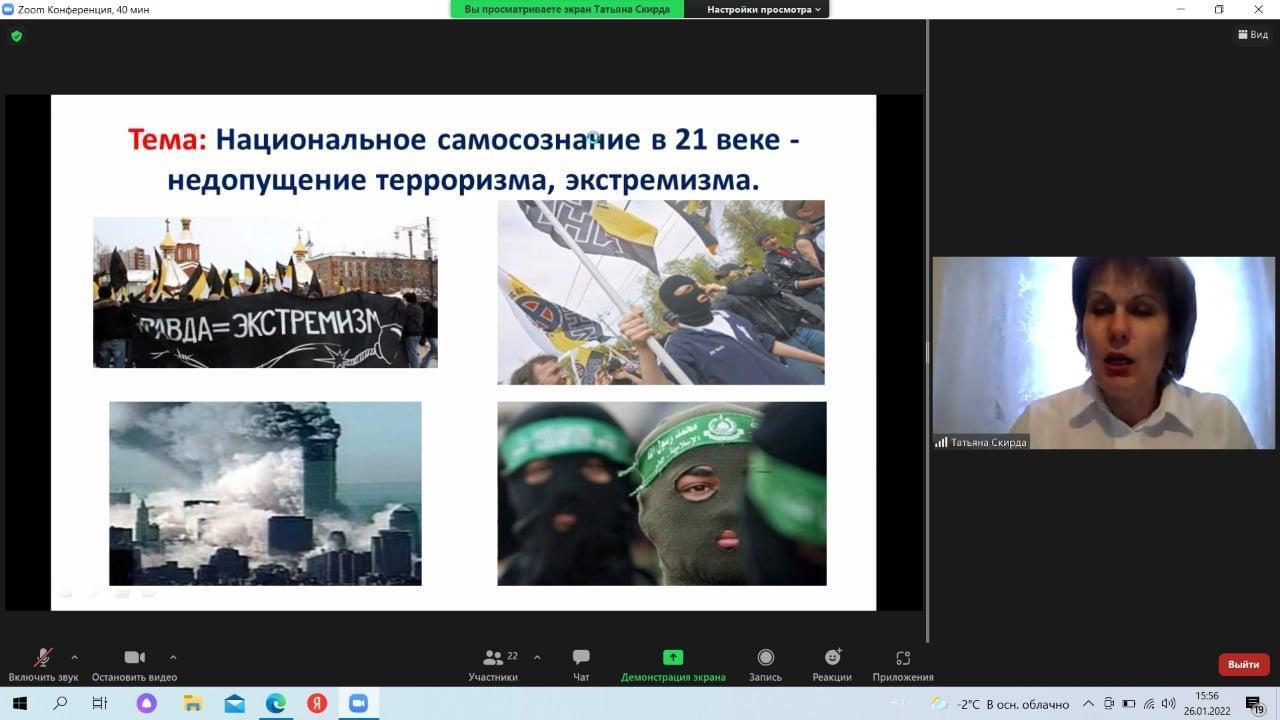Click the panel divider between slide and video
1280x720 pixels.
[927, 352]
